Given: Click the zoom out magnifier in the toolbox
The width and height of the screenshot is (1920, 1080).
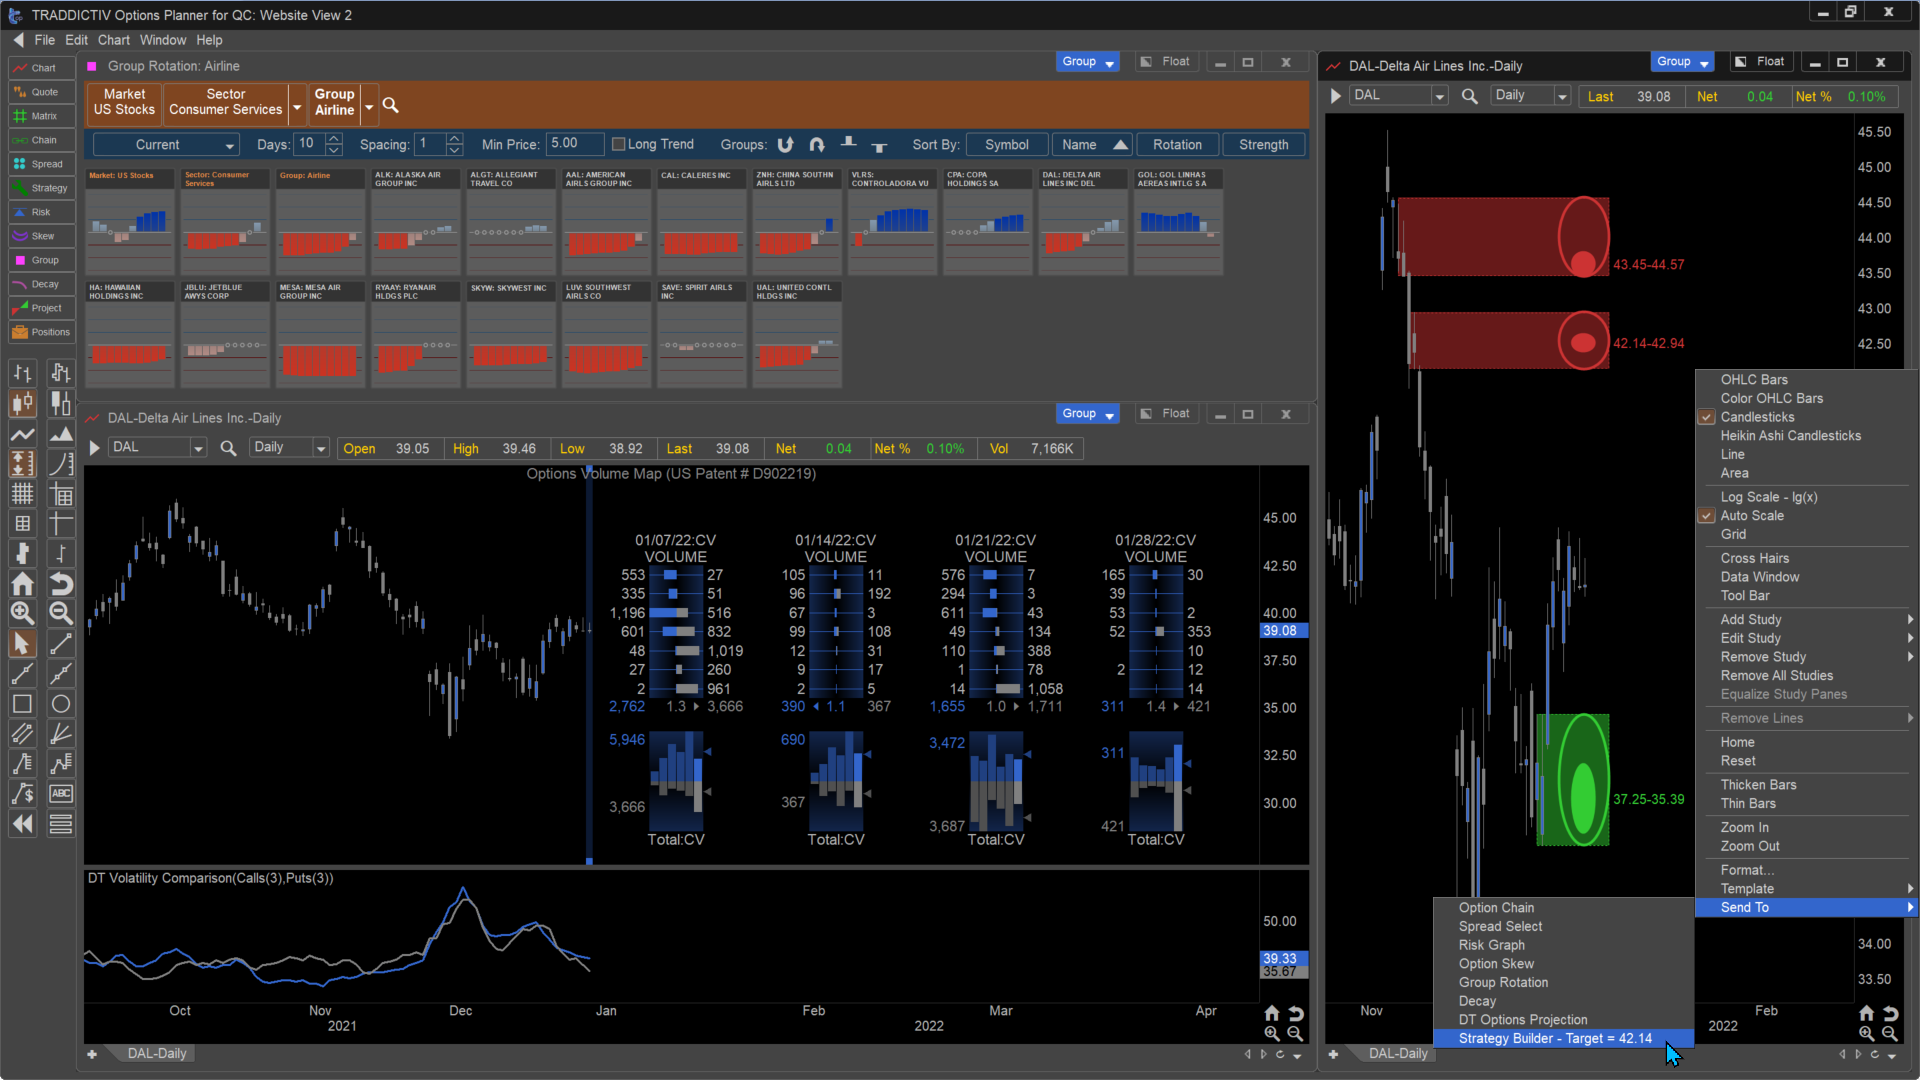Looking at the screenshot, I should pos(61,613).
